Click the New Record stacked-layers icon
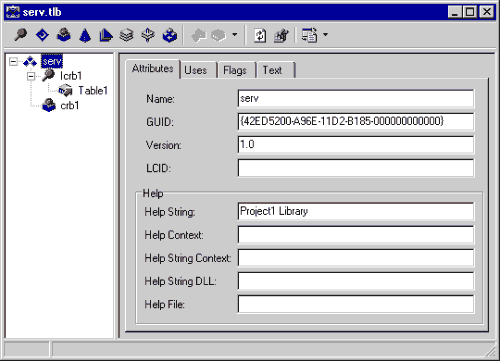The height and width of the screenshot is (361, 500). tap(127, 35)
